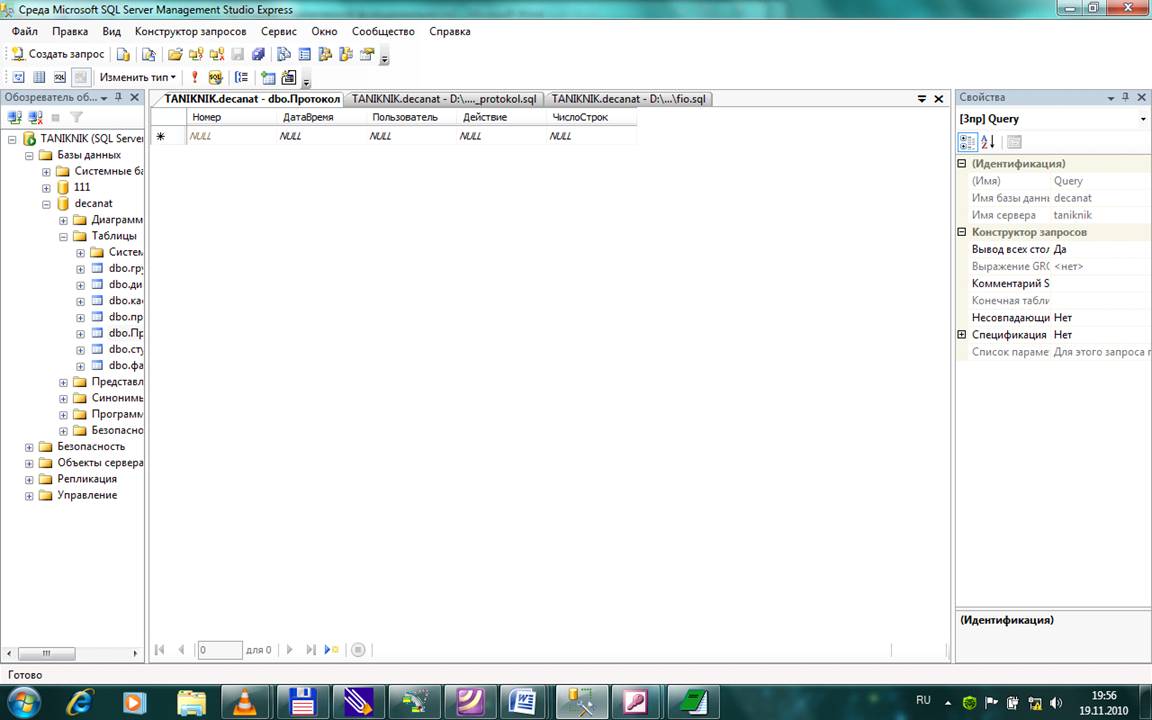Click the add table icon in toolbar
This screenshot has height=720, width=1152.
click(x=268, y=77)
